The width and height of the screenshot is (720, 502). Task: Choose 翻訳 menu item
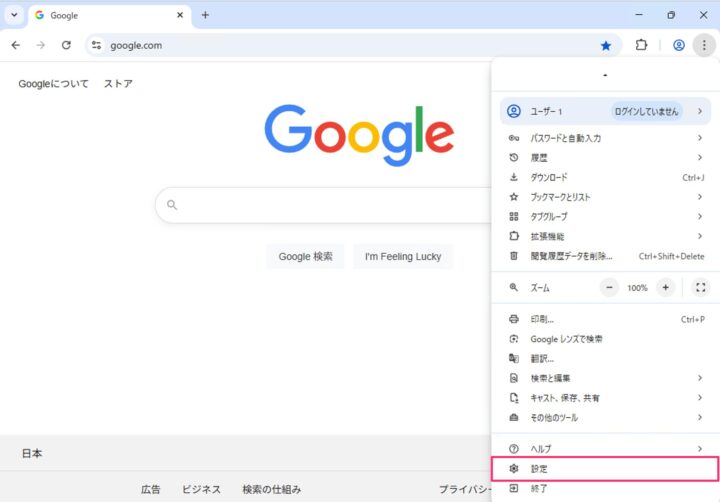tap(605, 359)
